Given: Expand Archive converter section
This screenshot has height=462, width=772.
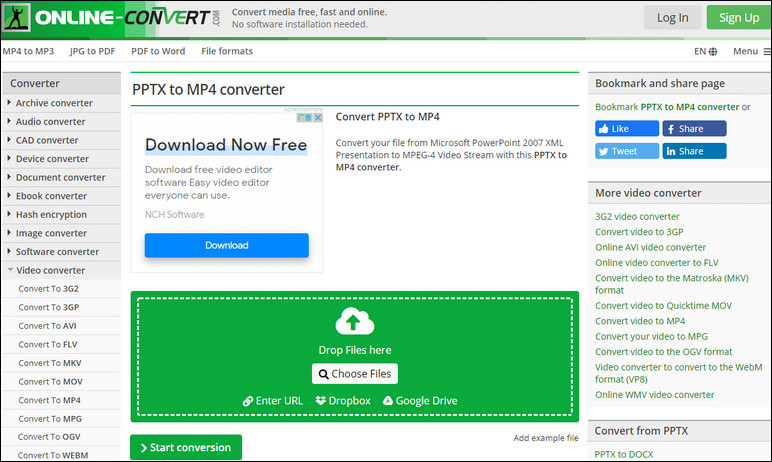Looking at the screenshot, I should tap(62, 103).
